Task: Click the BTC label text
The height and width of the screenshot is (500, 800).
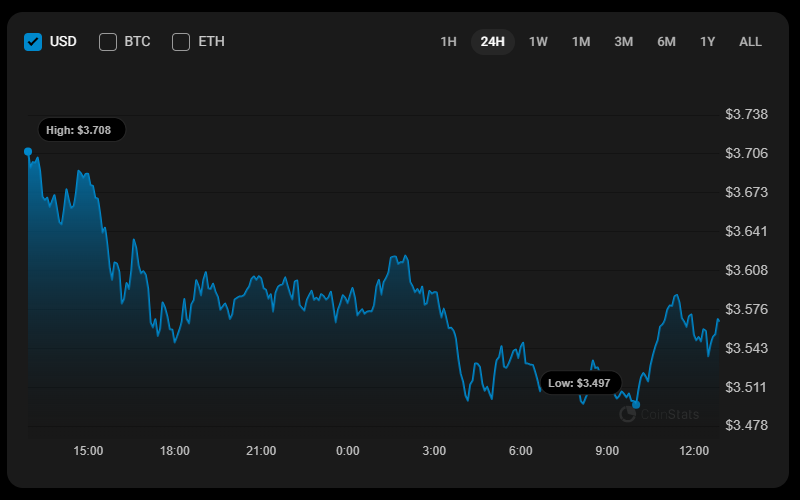Action: [137, 42]
